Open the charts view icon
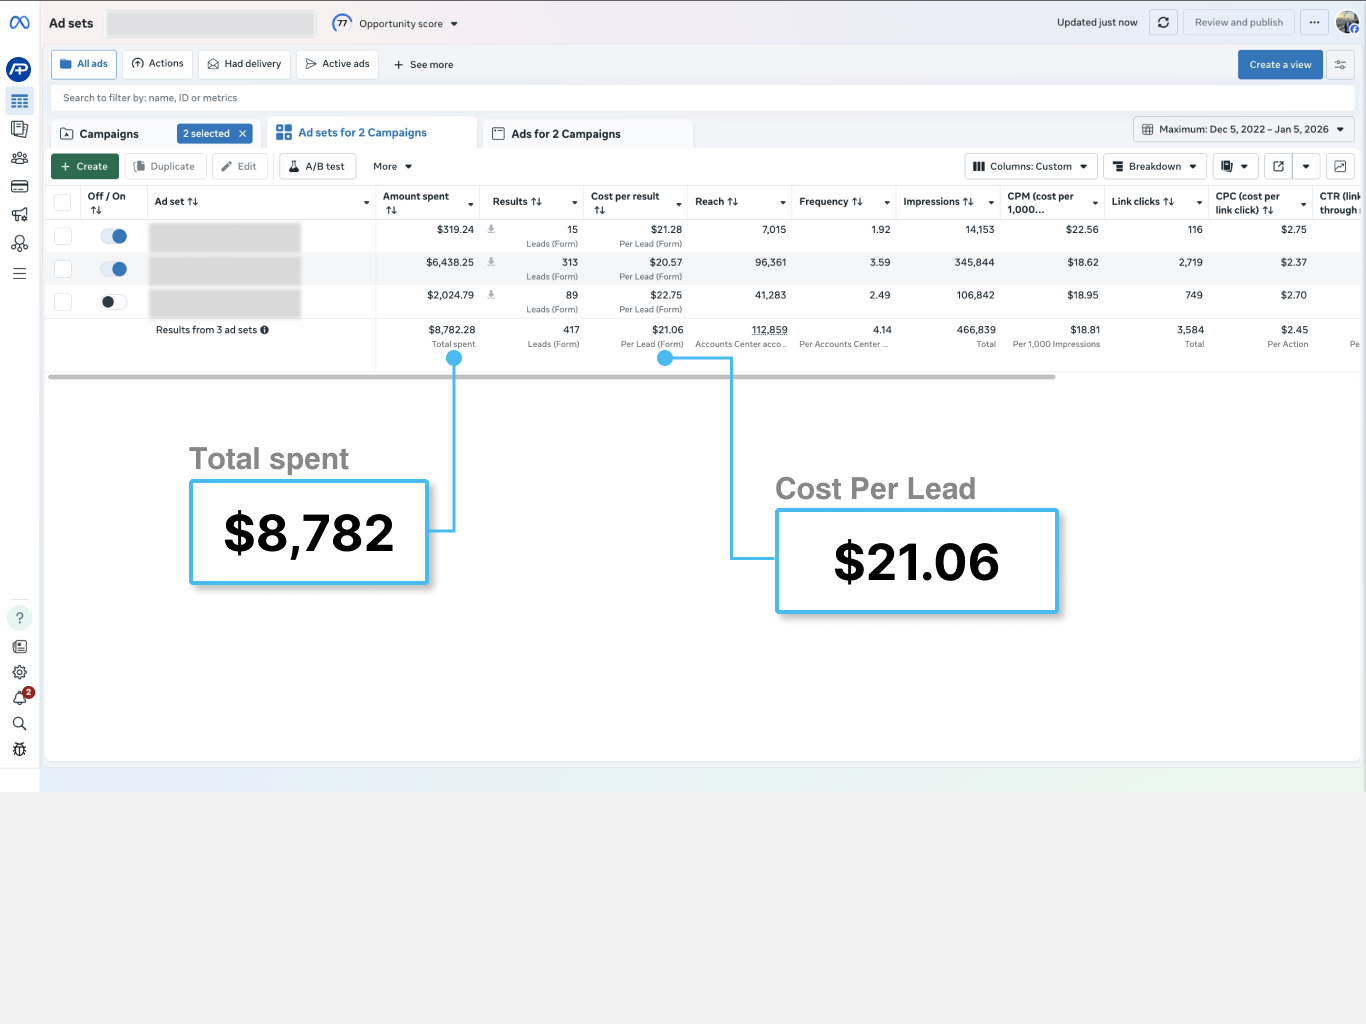This screenshot has width=1366, height=1024. [1340, 167]
